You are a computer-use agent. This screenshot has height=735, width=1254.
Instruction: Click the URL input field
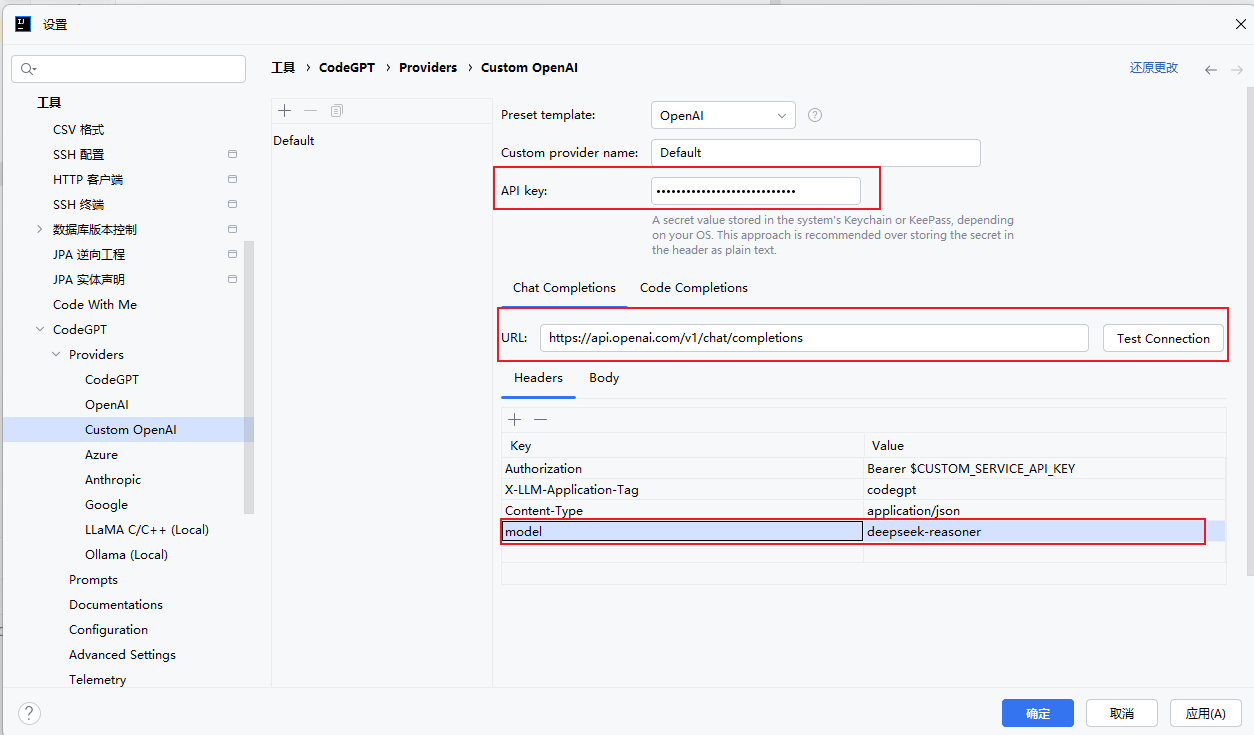click(x=814, y=338)
